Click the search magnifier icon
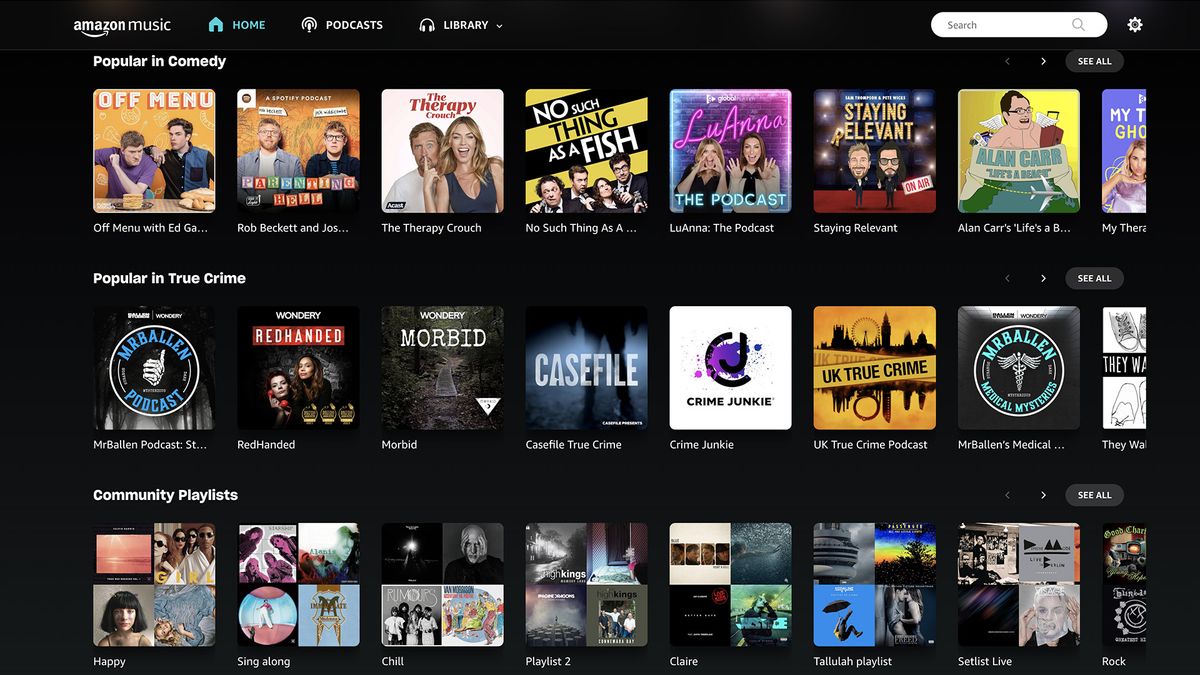The height and width of the screenshot is (675, 1200). pyautogui.click(x=1078, y=24)
